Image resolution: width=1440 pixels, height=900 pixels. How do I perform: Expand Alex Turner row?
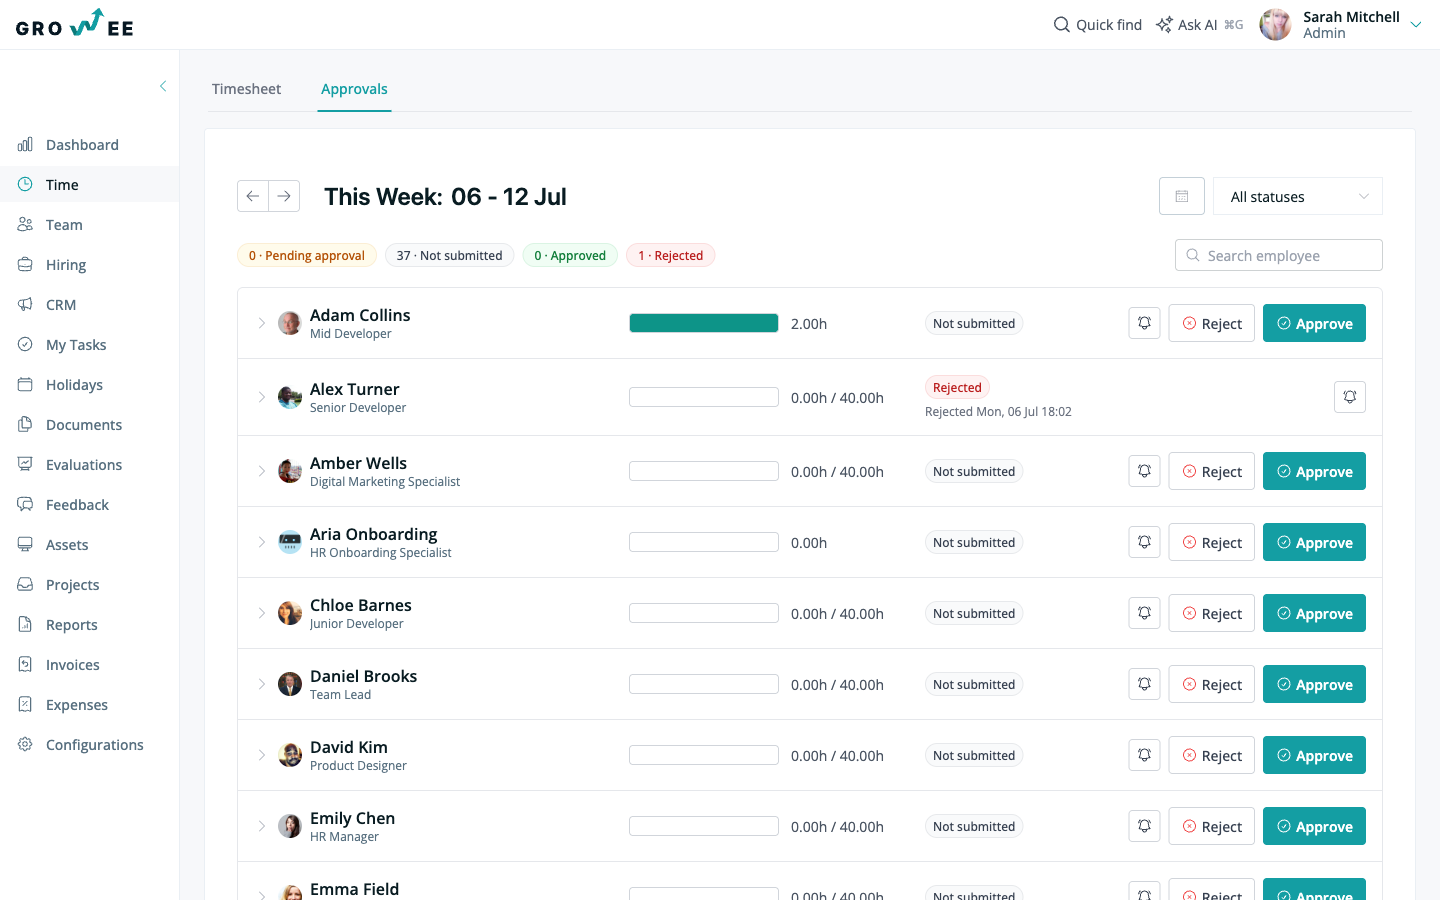[262, 397]
